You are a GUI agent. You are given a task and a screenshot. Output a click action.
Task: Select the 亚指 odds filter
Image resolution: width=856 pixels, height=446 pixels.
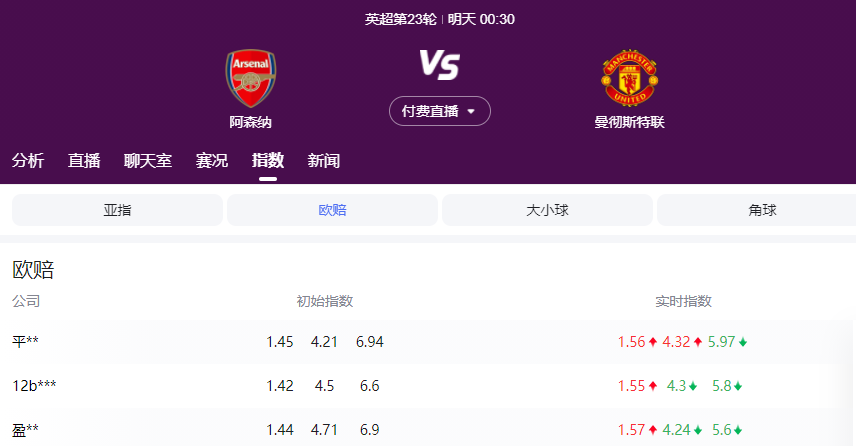pyautogui.click(x=117, y=210)
